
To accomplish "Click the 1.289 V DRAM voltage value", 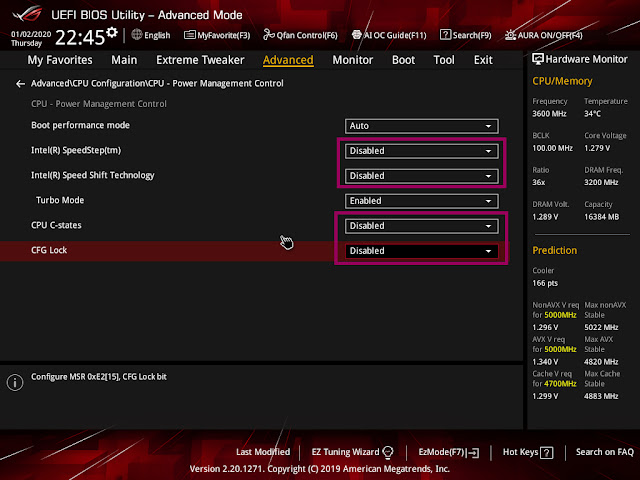I will 545,217.
